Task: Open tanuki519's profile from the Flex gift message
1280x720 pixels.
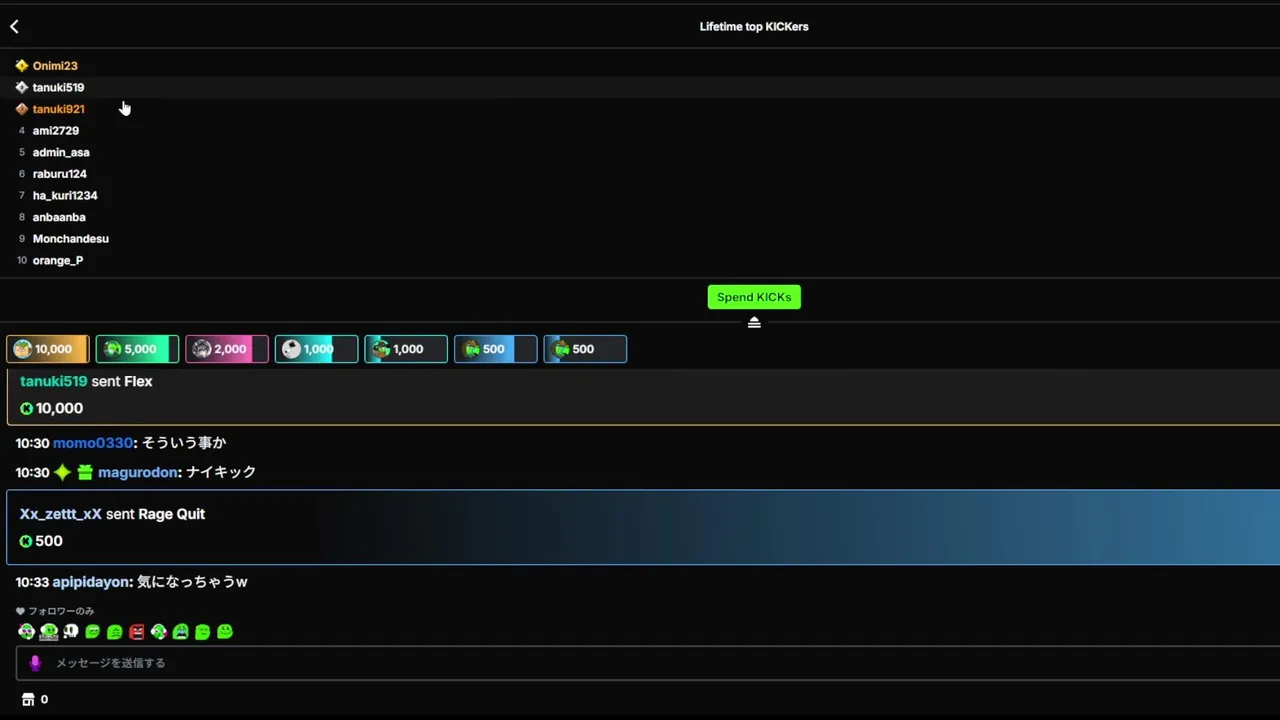Action: point(53,381)
